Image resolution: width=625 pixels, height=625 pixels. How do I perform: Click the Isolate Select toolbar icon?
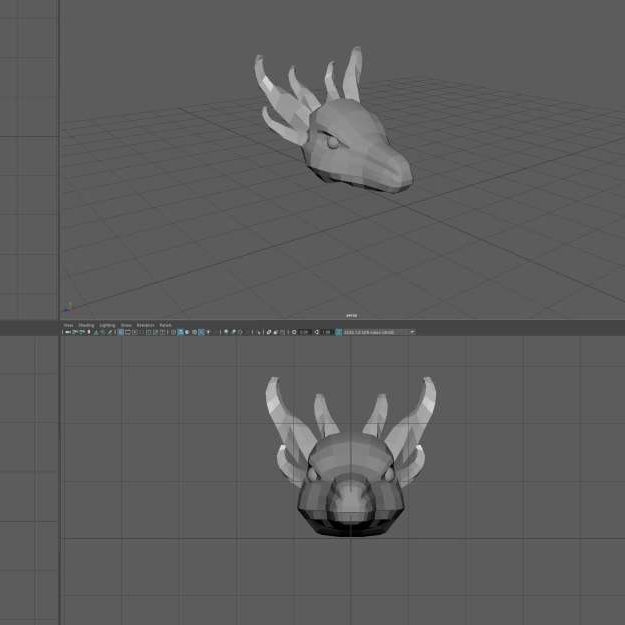227,332
